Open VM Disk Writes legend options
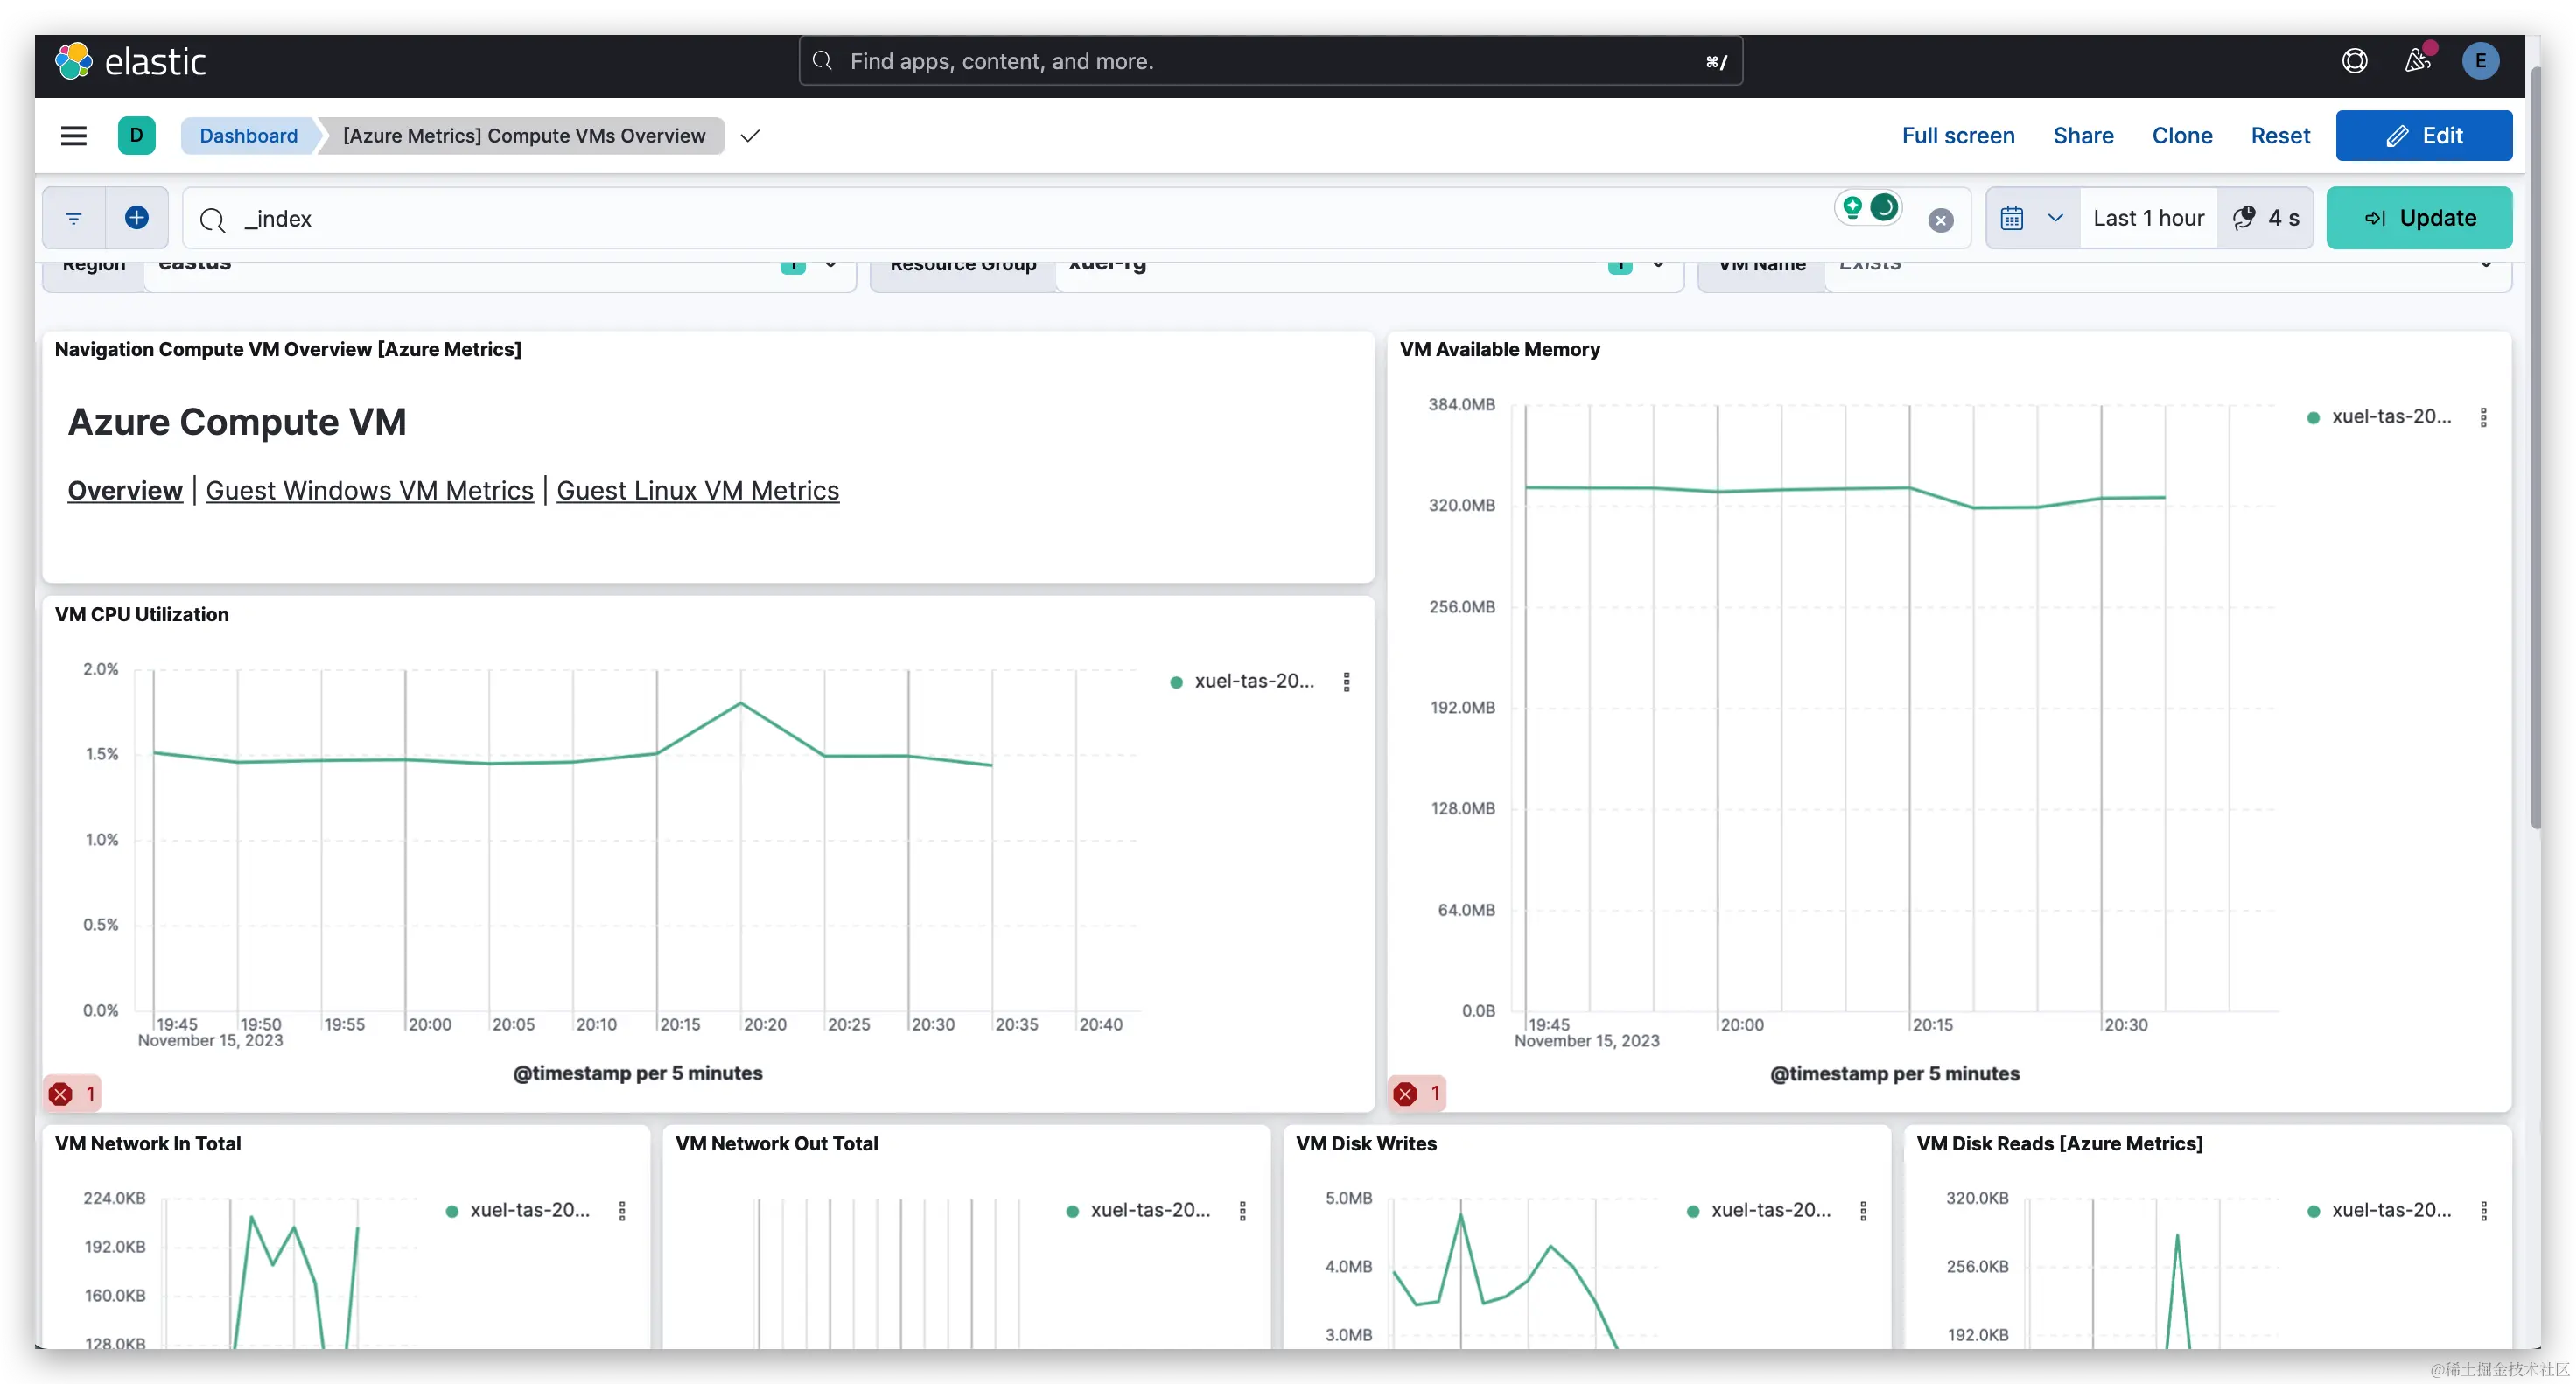 point(1863,1211)
